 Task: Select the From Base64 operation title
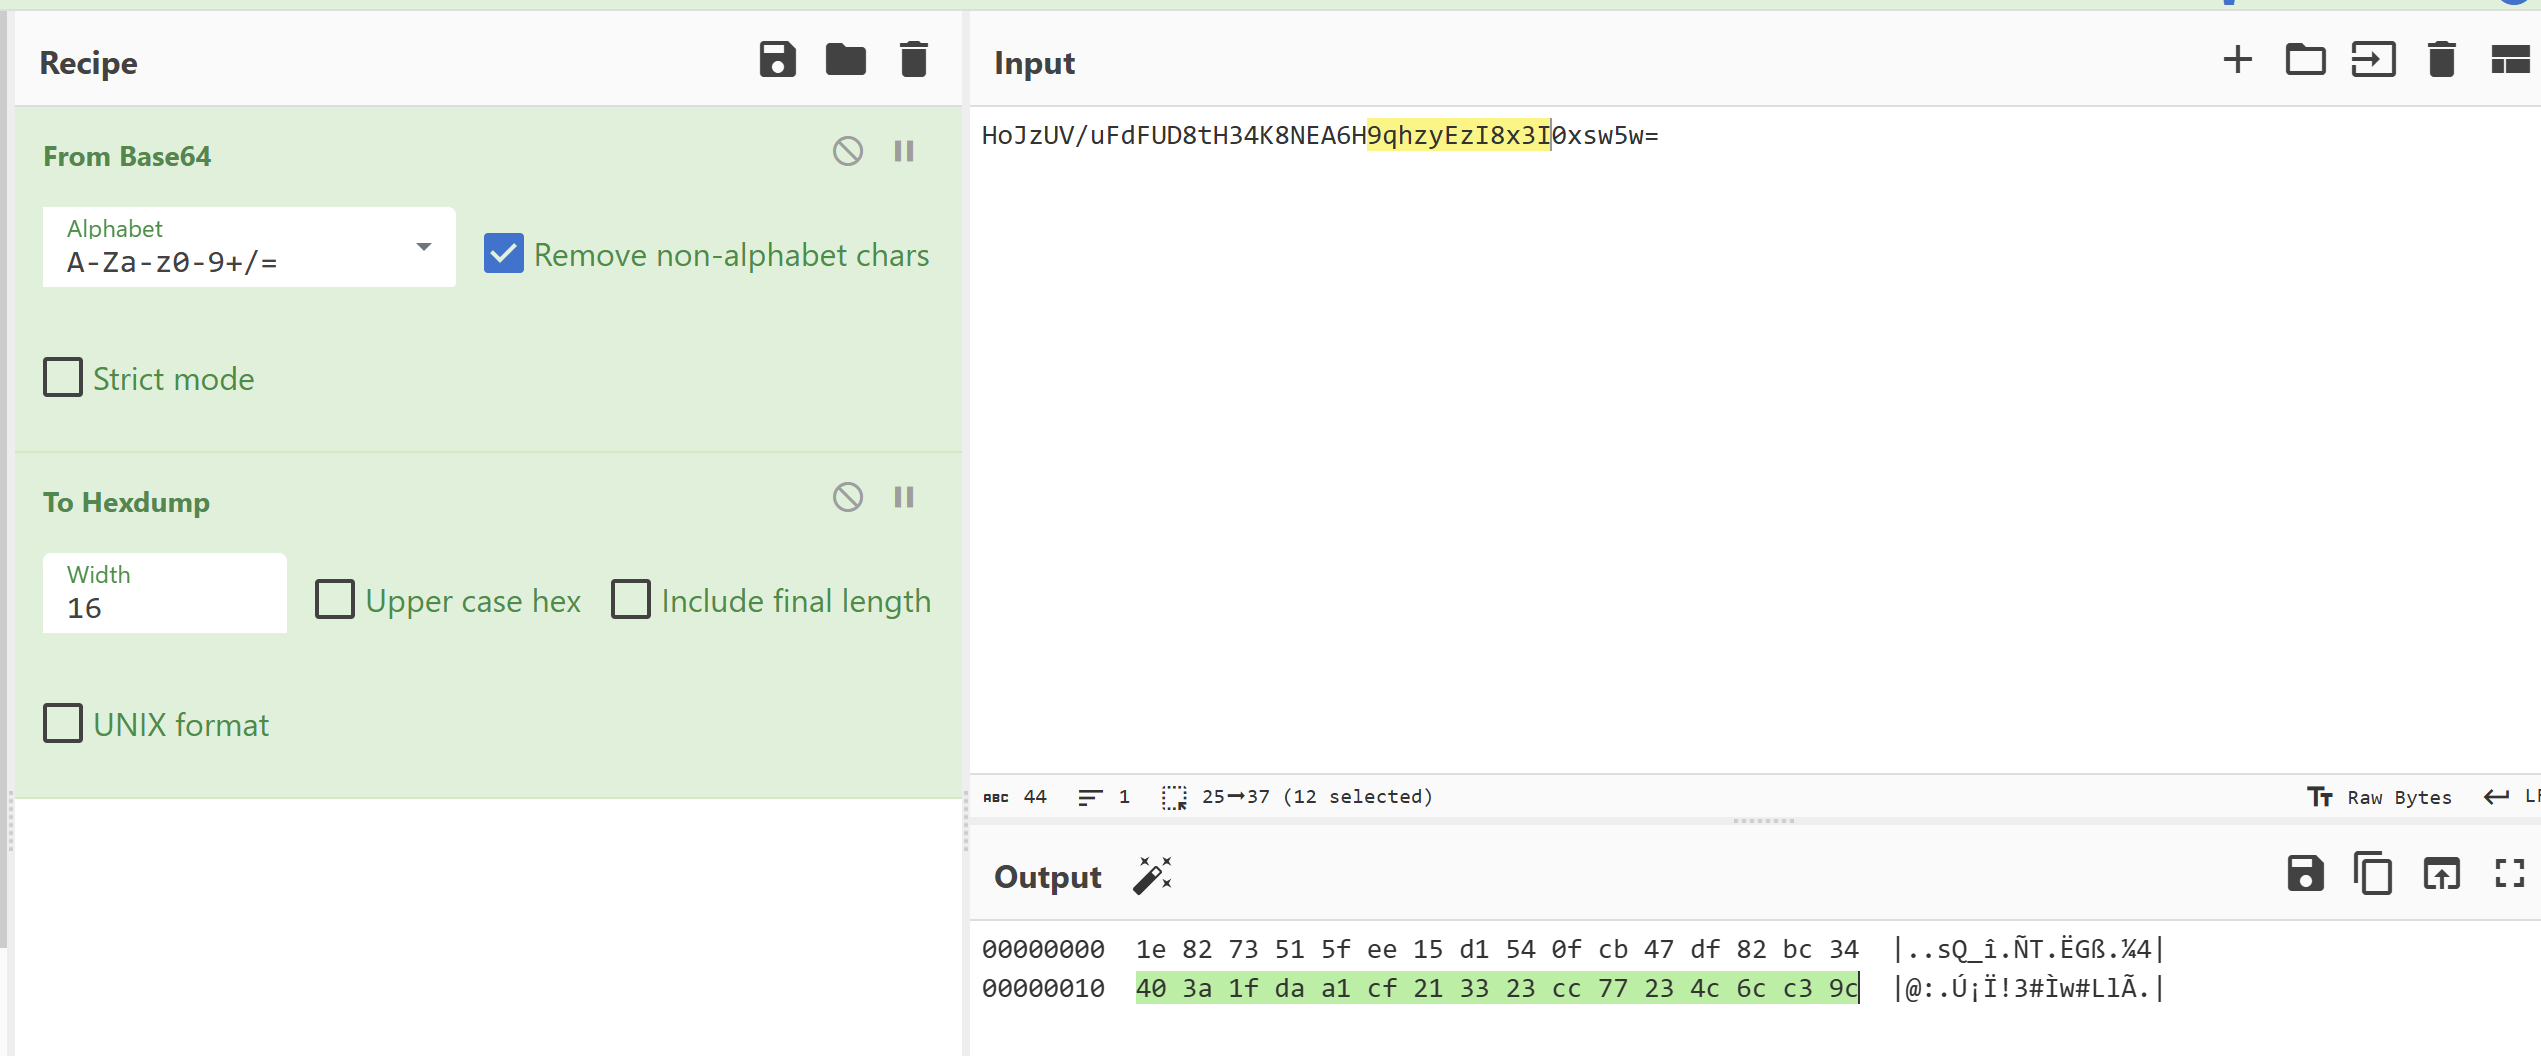click(127, 156)
